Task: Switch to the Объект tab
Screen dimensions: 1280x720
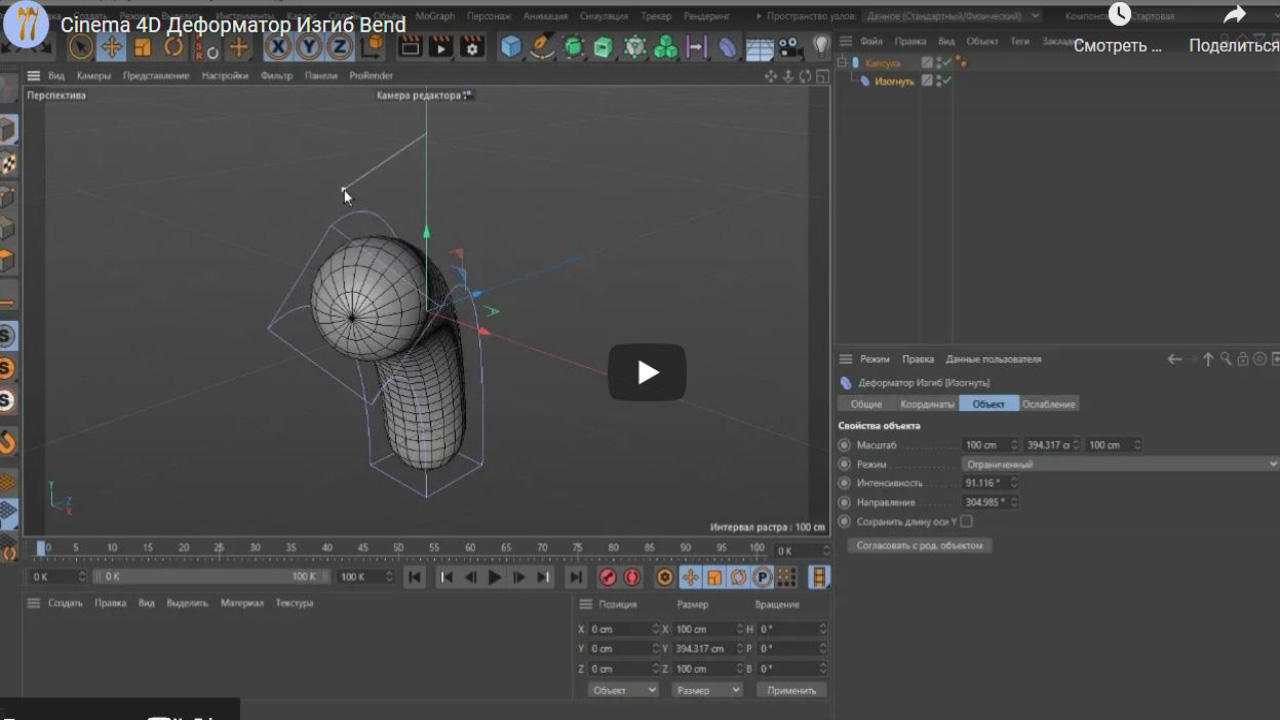Action: [x=988, y=404]
